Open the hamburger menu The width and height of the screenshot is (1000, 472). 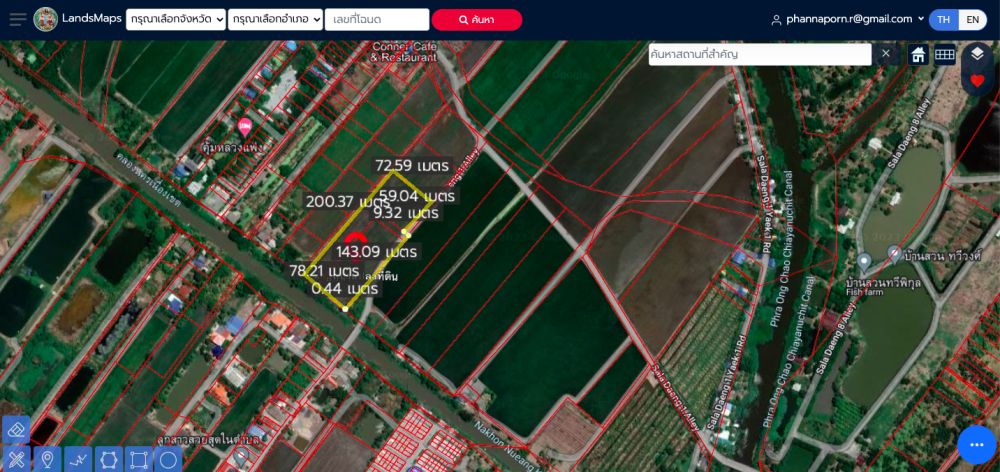17,19
